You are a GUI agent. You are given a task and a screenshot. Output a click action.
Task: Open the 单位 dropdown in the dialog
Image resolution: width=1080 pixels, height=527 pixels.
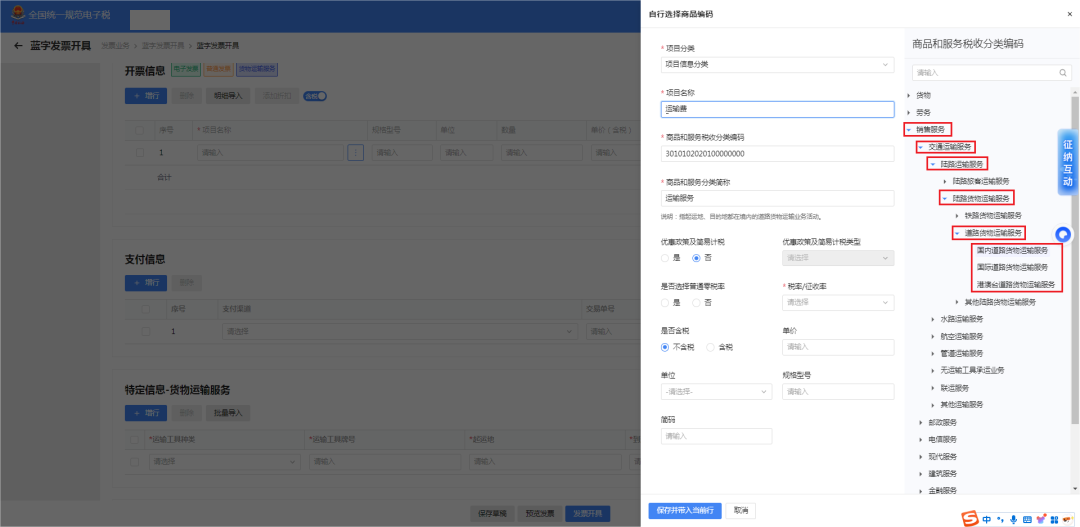click(716, 391)
